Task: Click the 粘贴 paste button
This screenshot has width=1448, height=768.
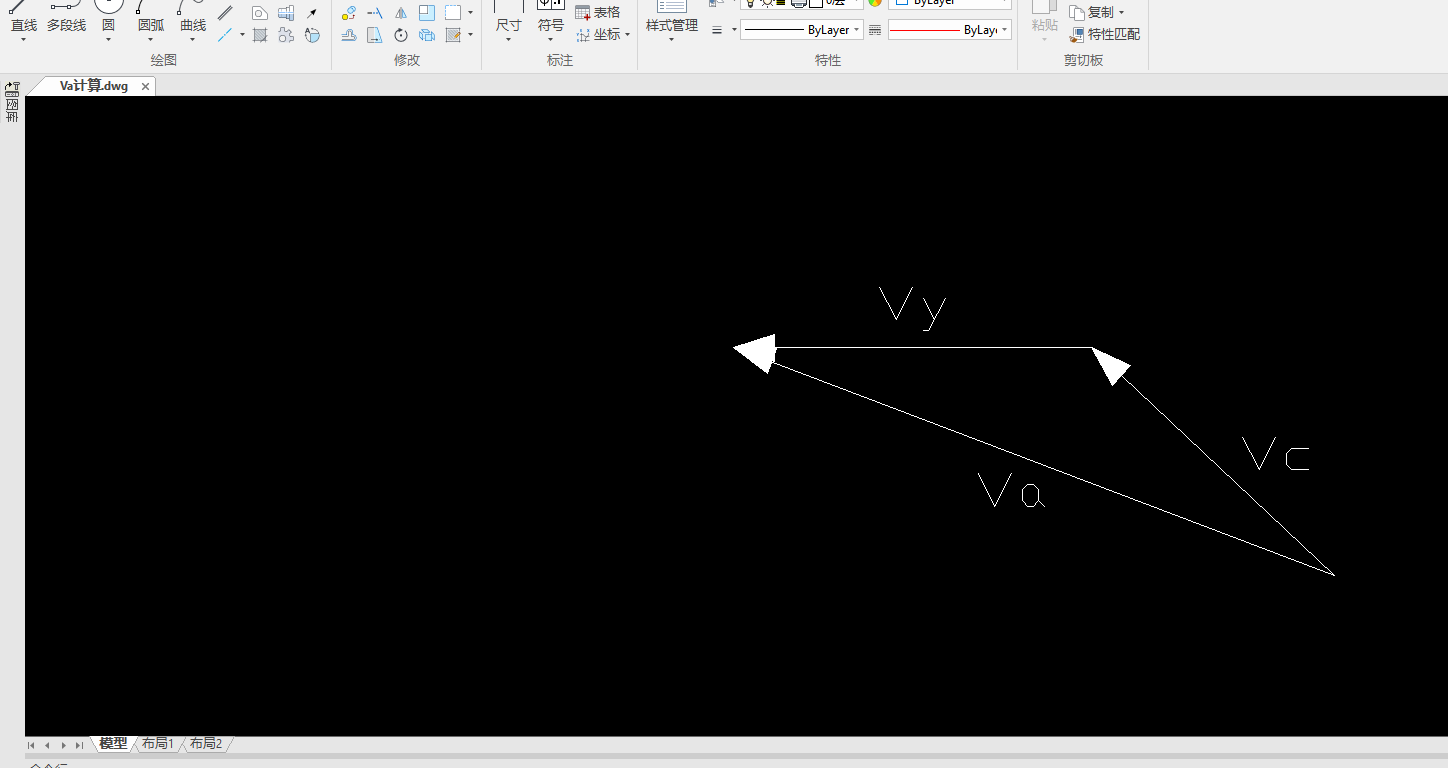Action: click(x=1044, y=19)
